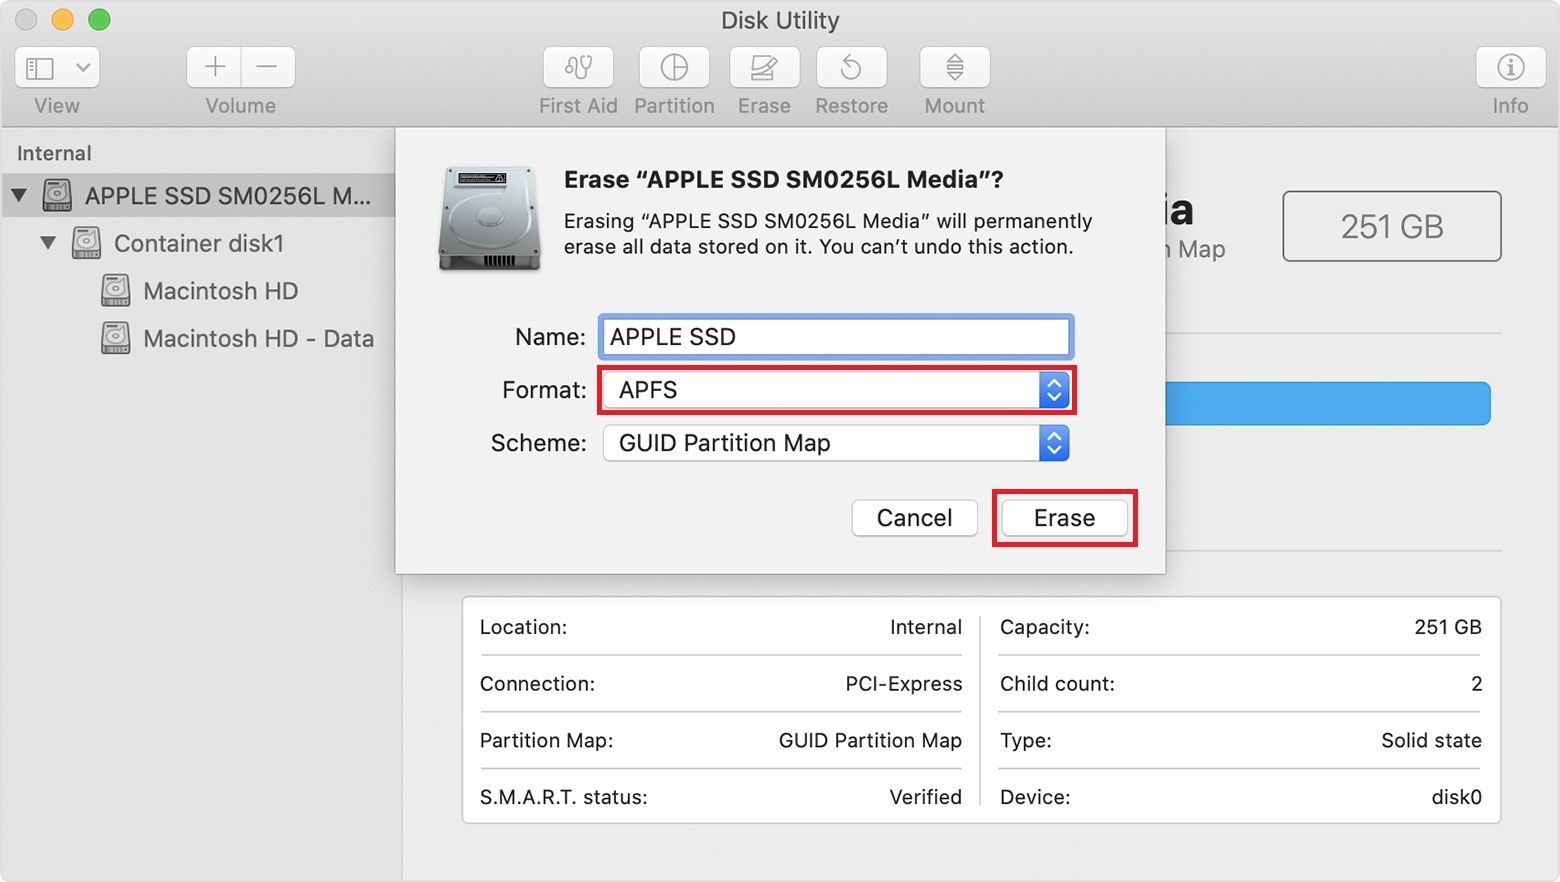Click the hard drive image in Erase dialog
The image size is (1560, 882).
point(490,218)
